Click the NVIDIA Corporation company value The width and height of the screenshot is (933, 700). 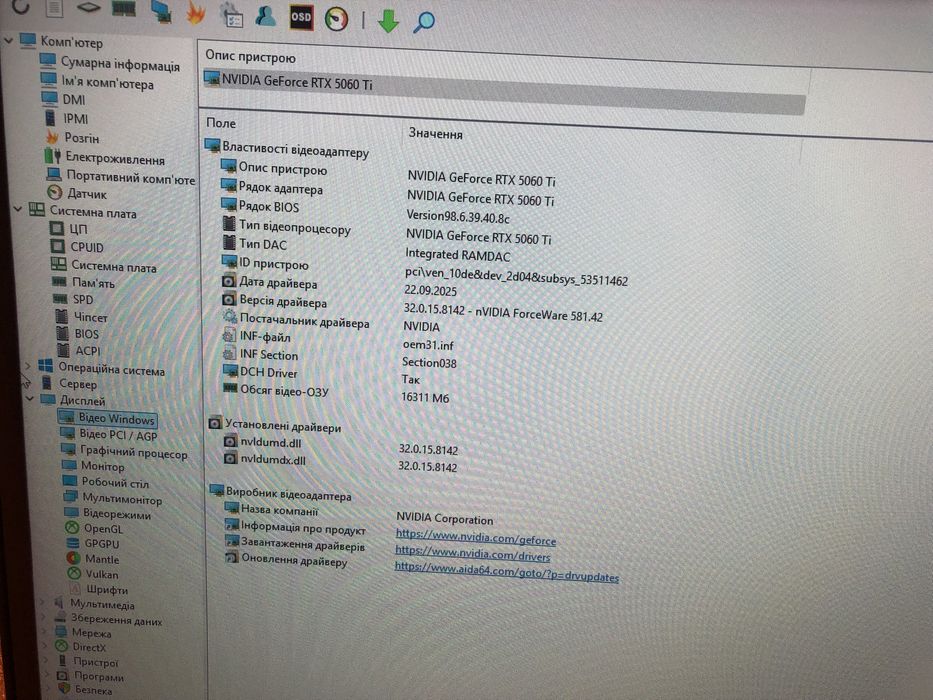tap(444, 518)
